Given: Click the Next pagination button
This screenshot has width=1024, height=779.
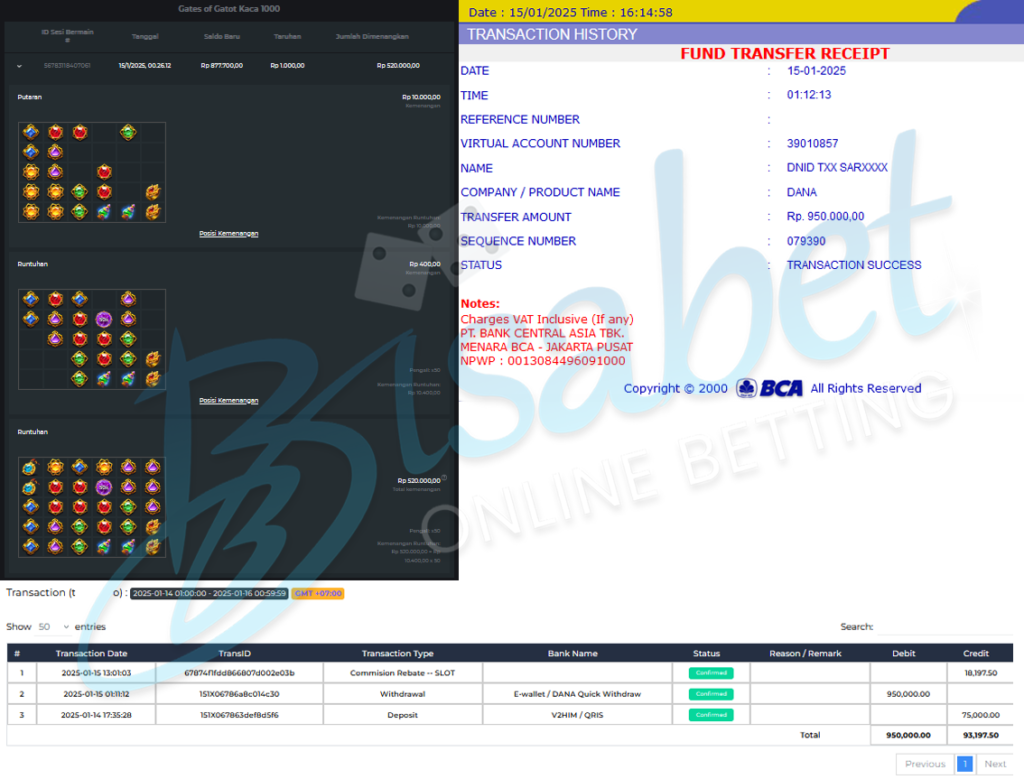Looking at the screenshot, I should pos(995,764).
